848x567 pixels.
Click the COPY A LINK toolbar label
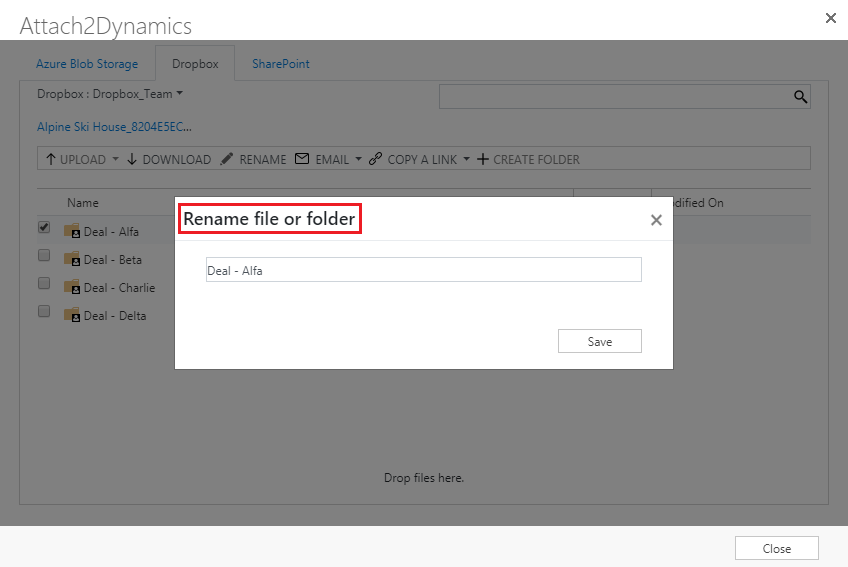(422, 160)
